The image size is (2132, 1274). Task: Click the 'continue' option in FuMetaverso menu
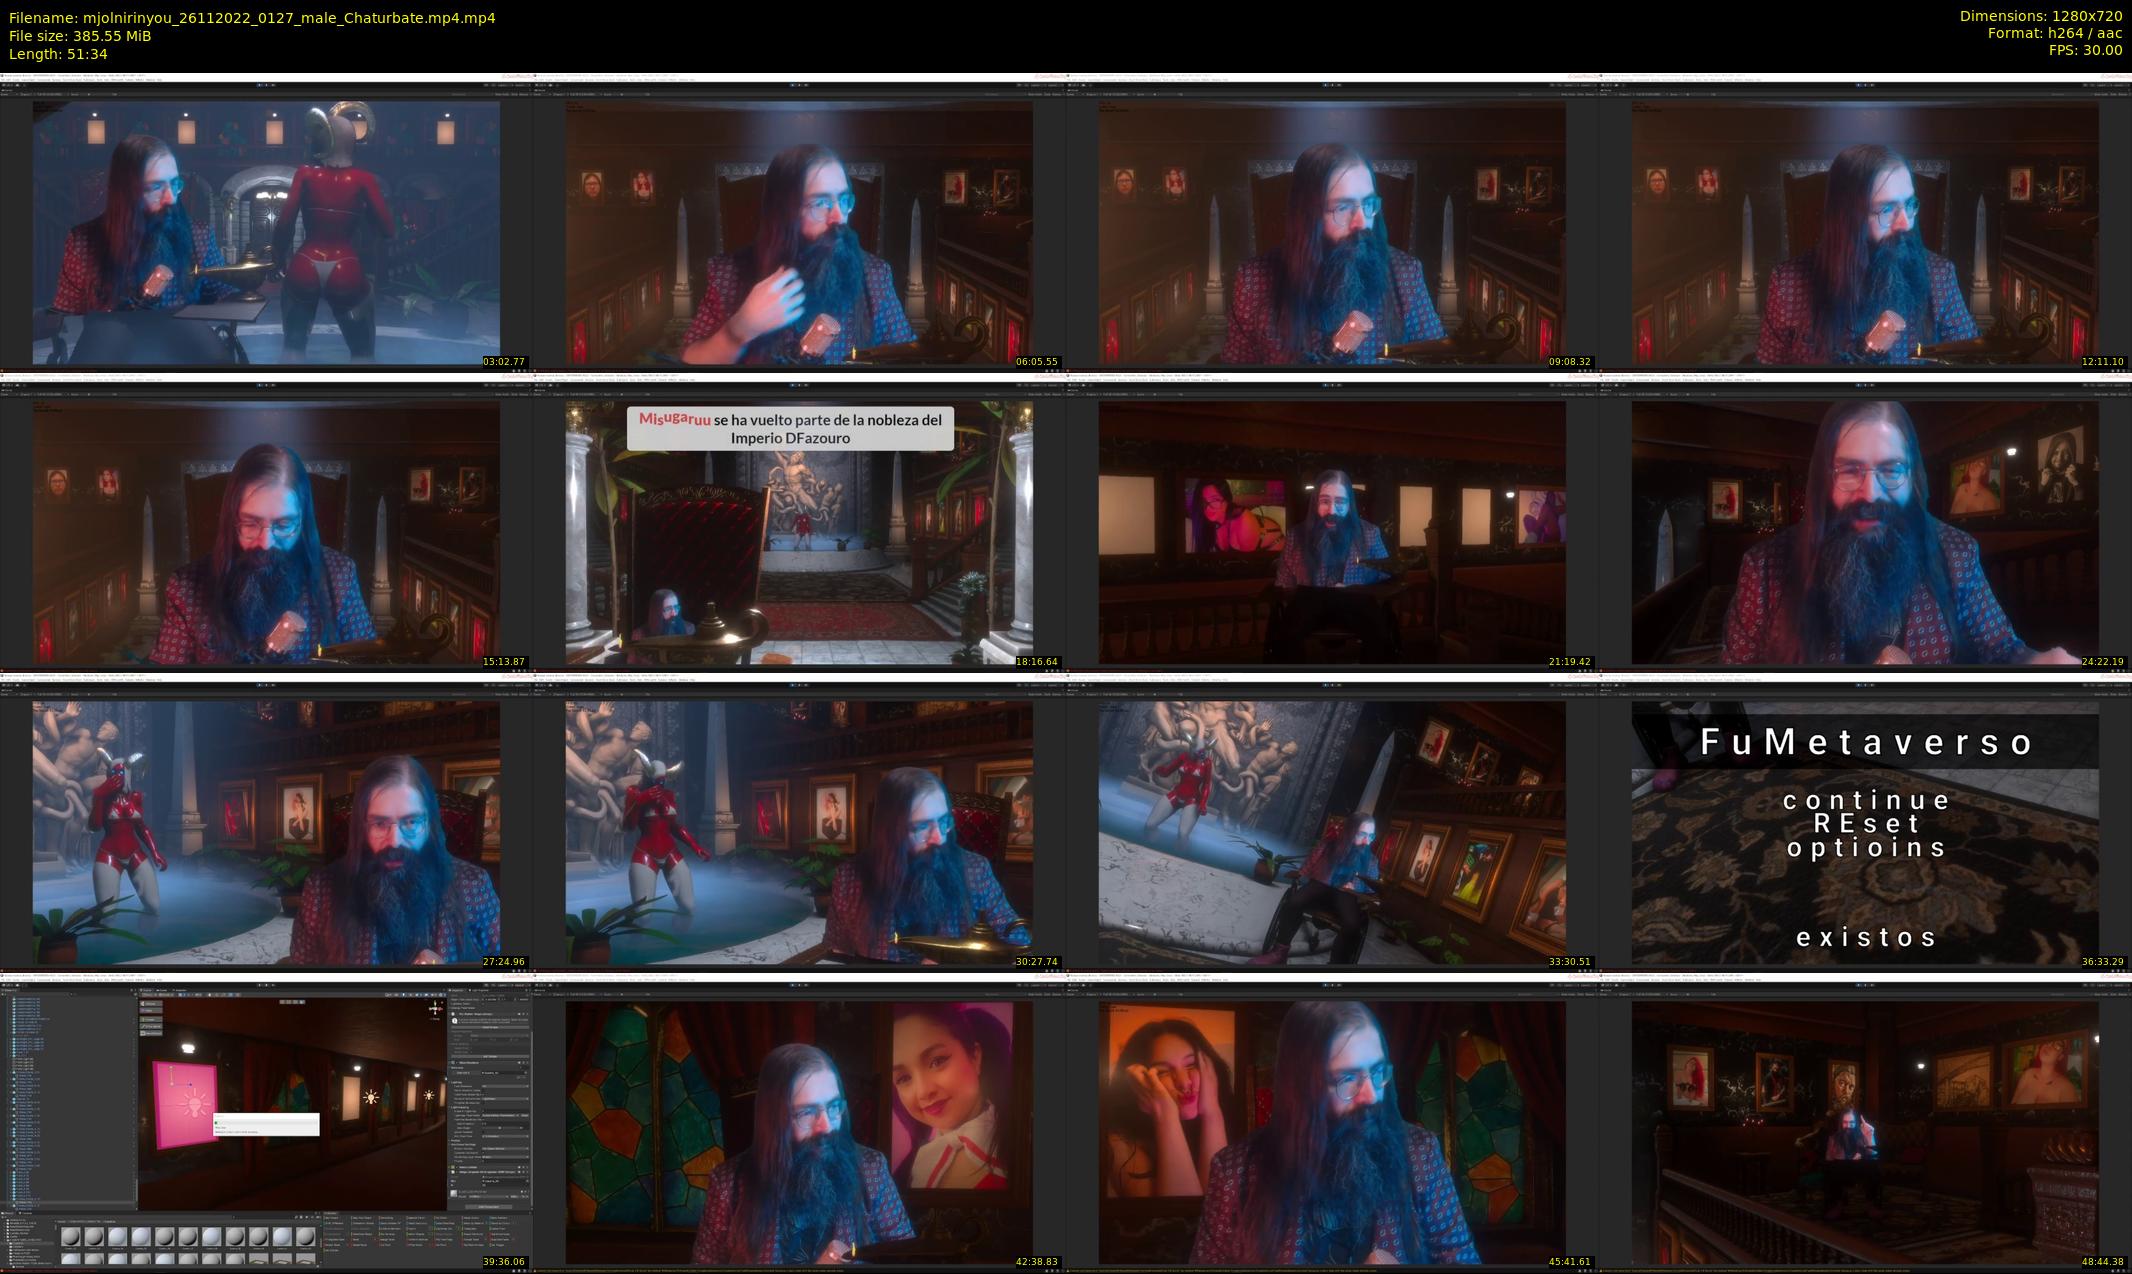click(1866, 800)
